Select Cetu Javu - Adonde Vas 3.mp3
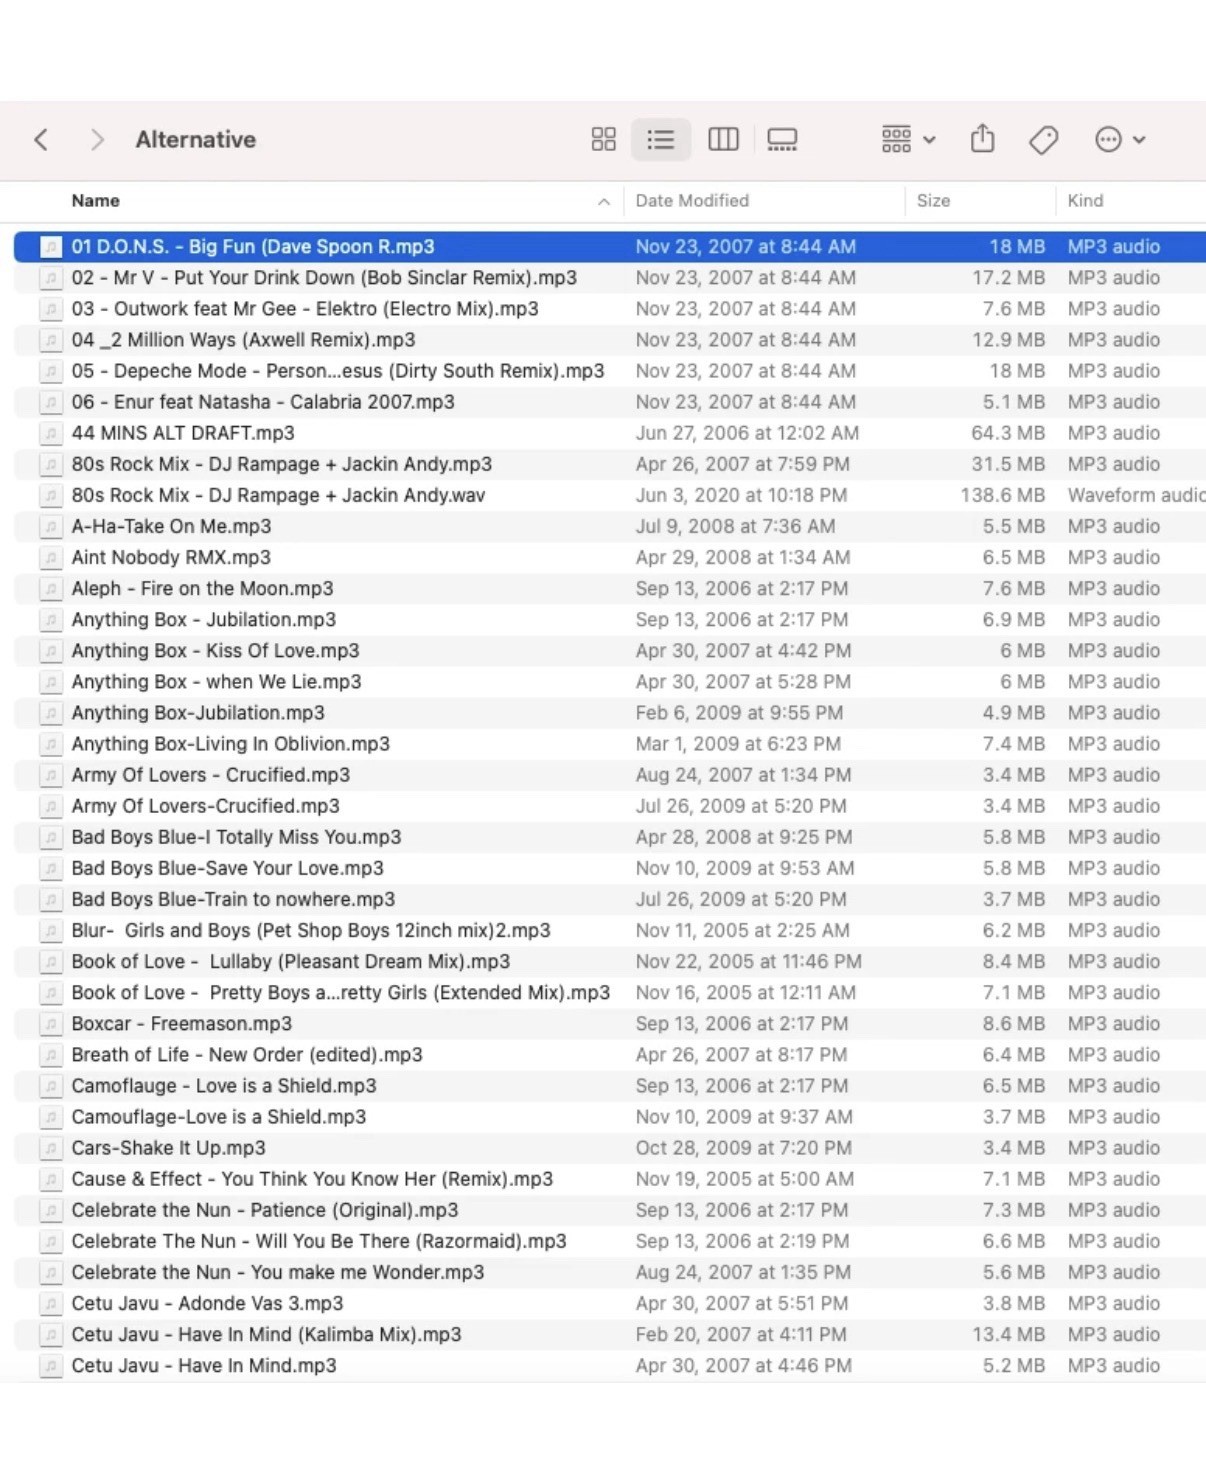1206x1483 pixels. click(207, 1303)
